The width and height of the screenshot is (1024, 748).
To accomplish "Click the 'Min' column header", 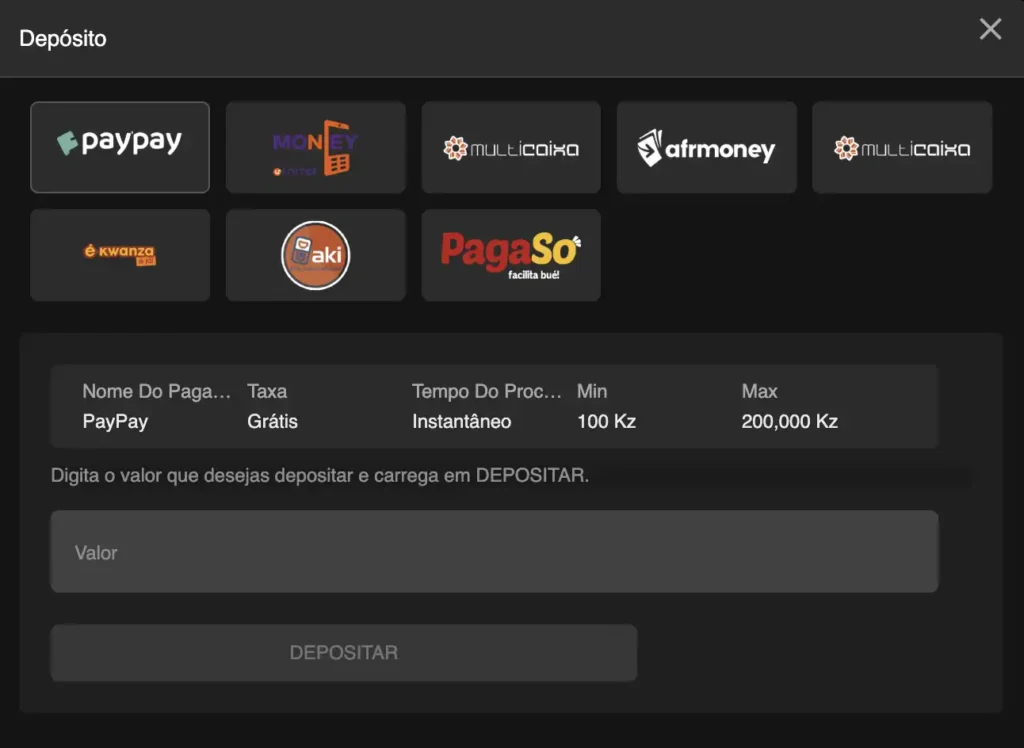I will click(592, 391).
